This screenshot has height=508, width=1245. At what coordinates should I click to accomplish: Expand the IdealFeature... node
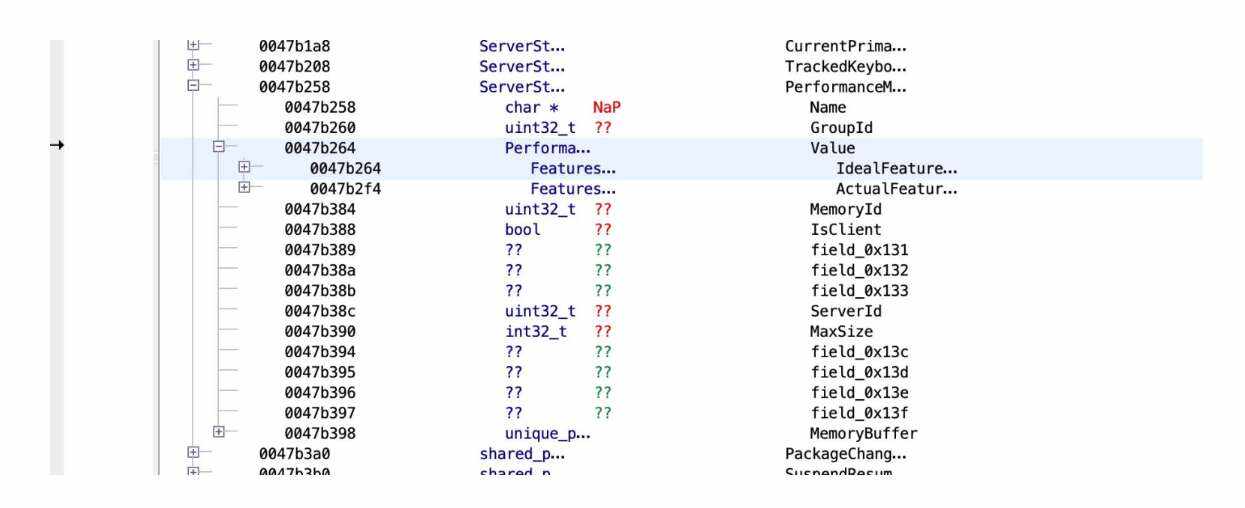click(245, 168)
